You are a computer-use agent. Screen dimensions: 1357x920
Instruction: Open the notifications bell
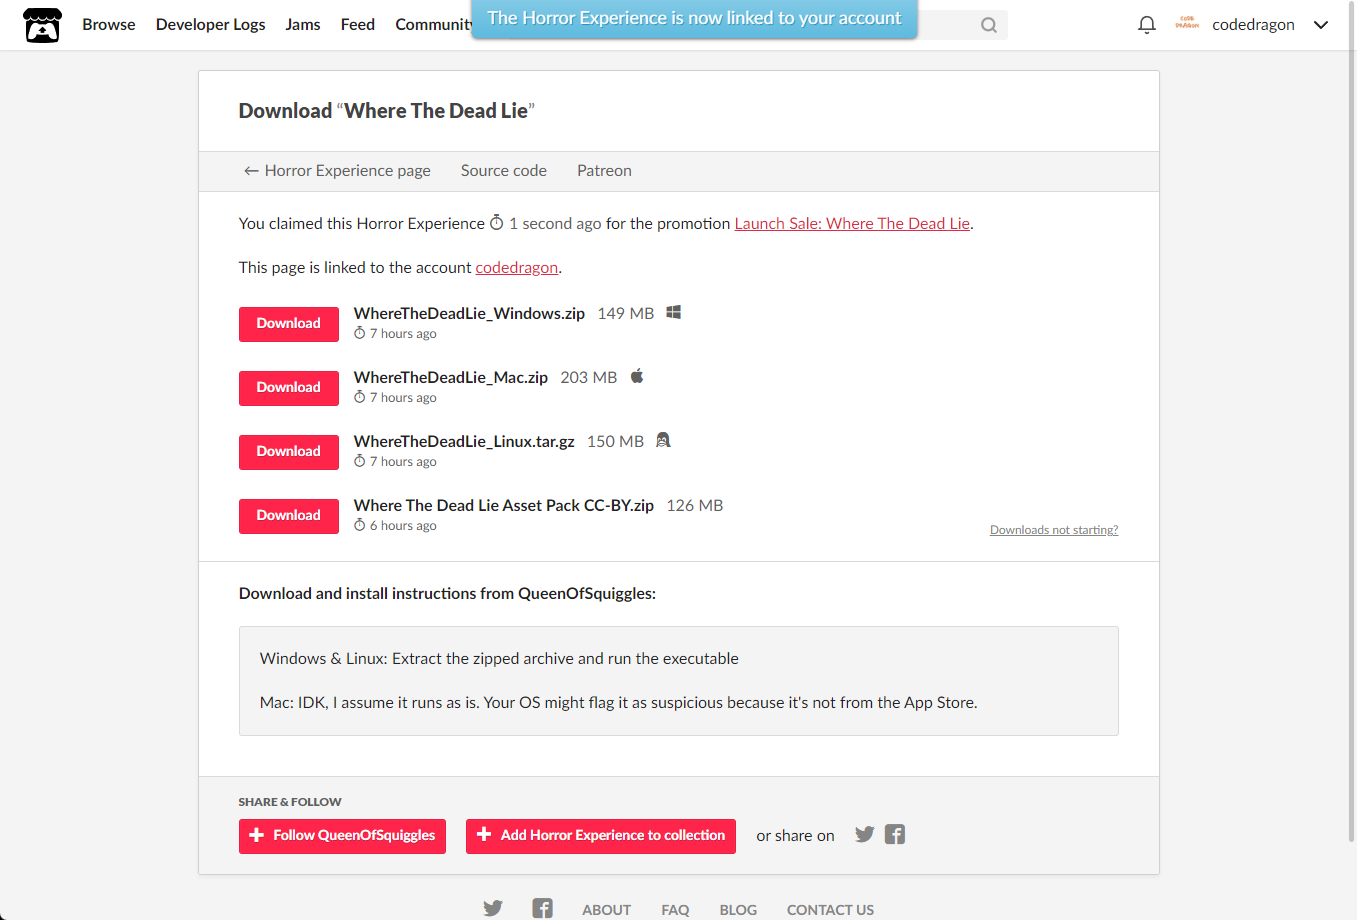click(x=1147, y=25)
